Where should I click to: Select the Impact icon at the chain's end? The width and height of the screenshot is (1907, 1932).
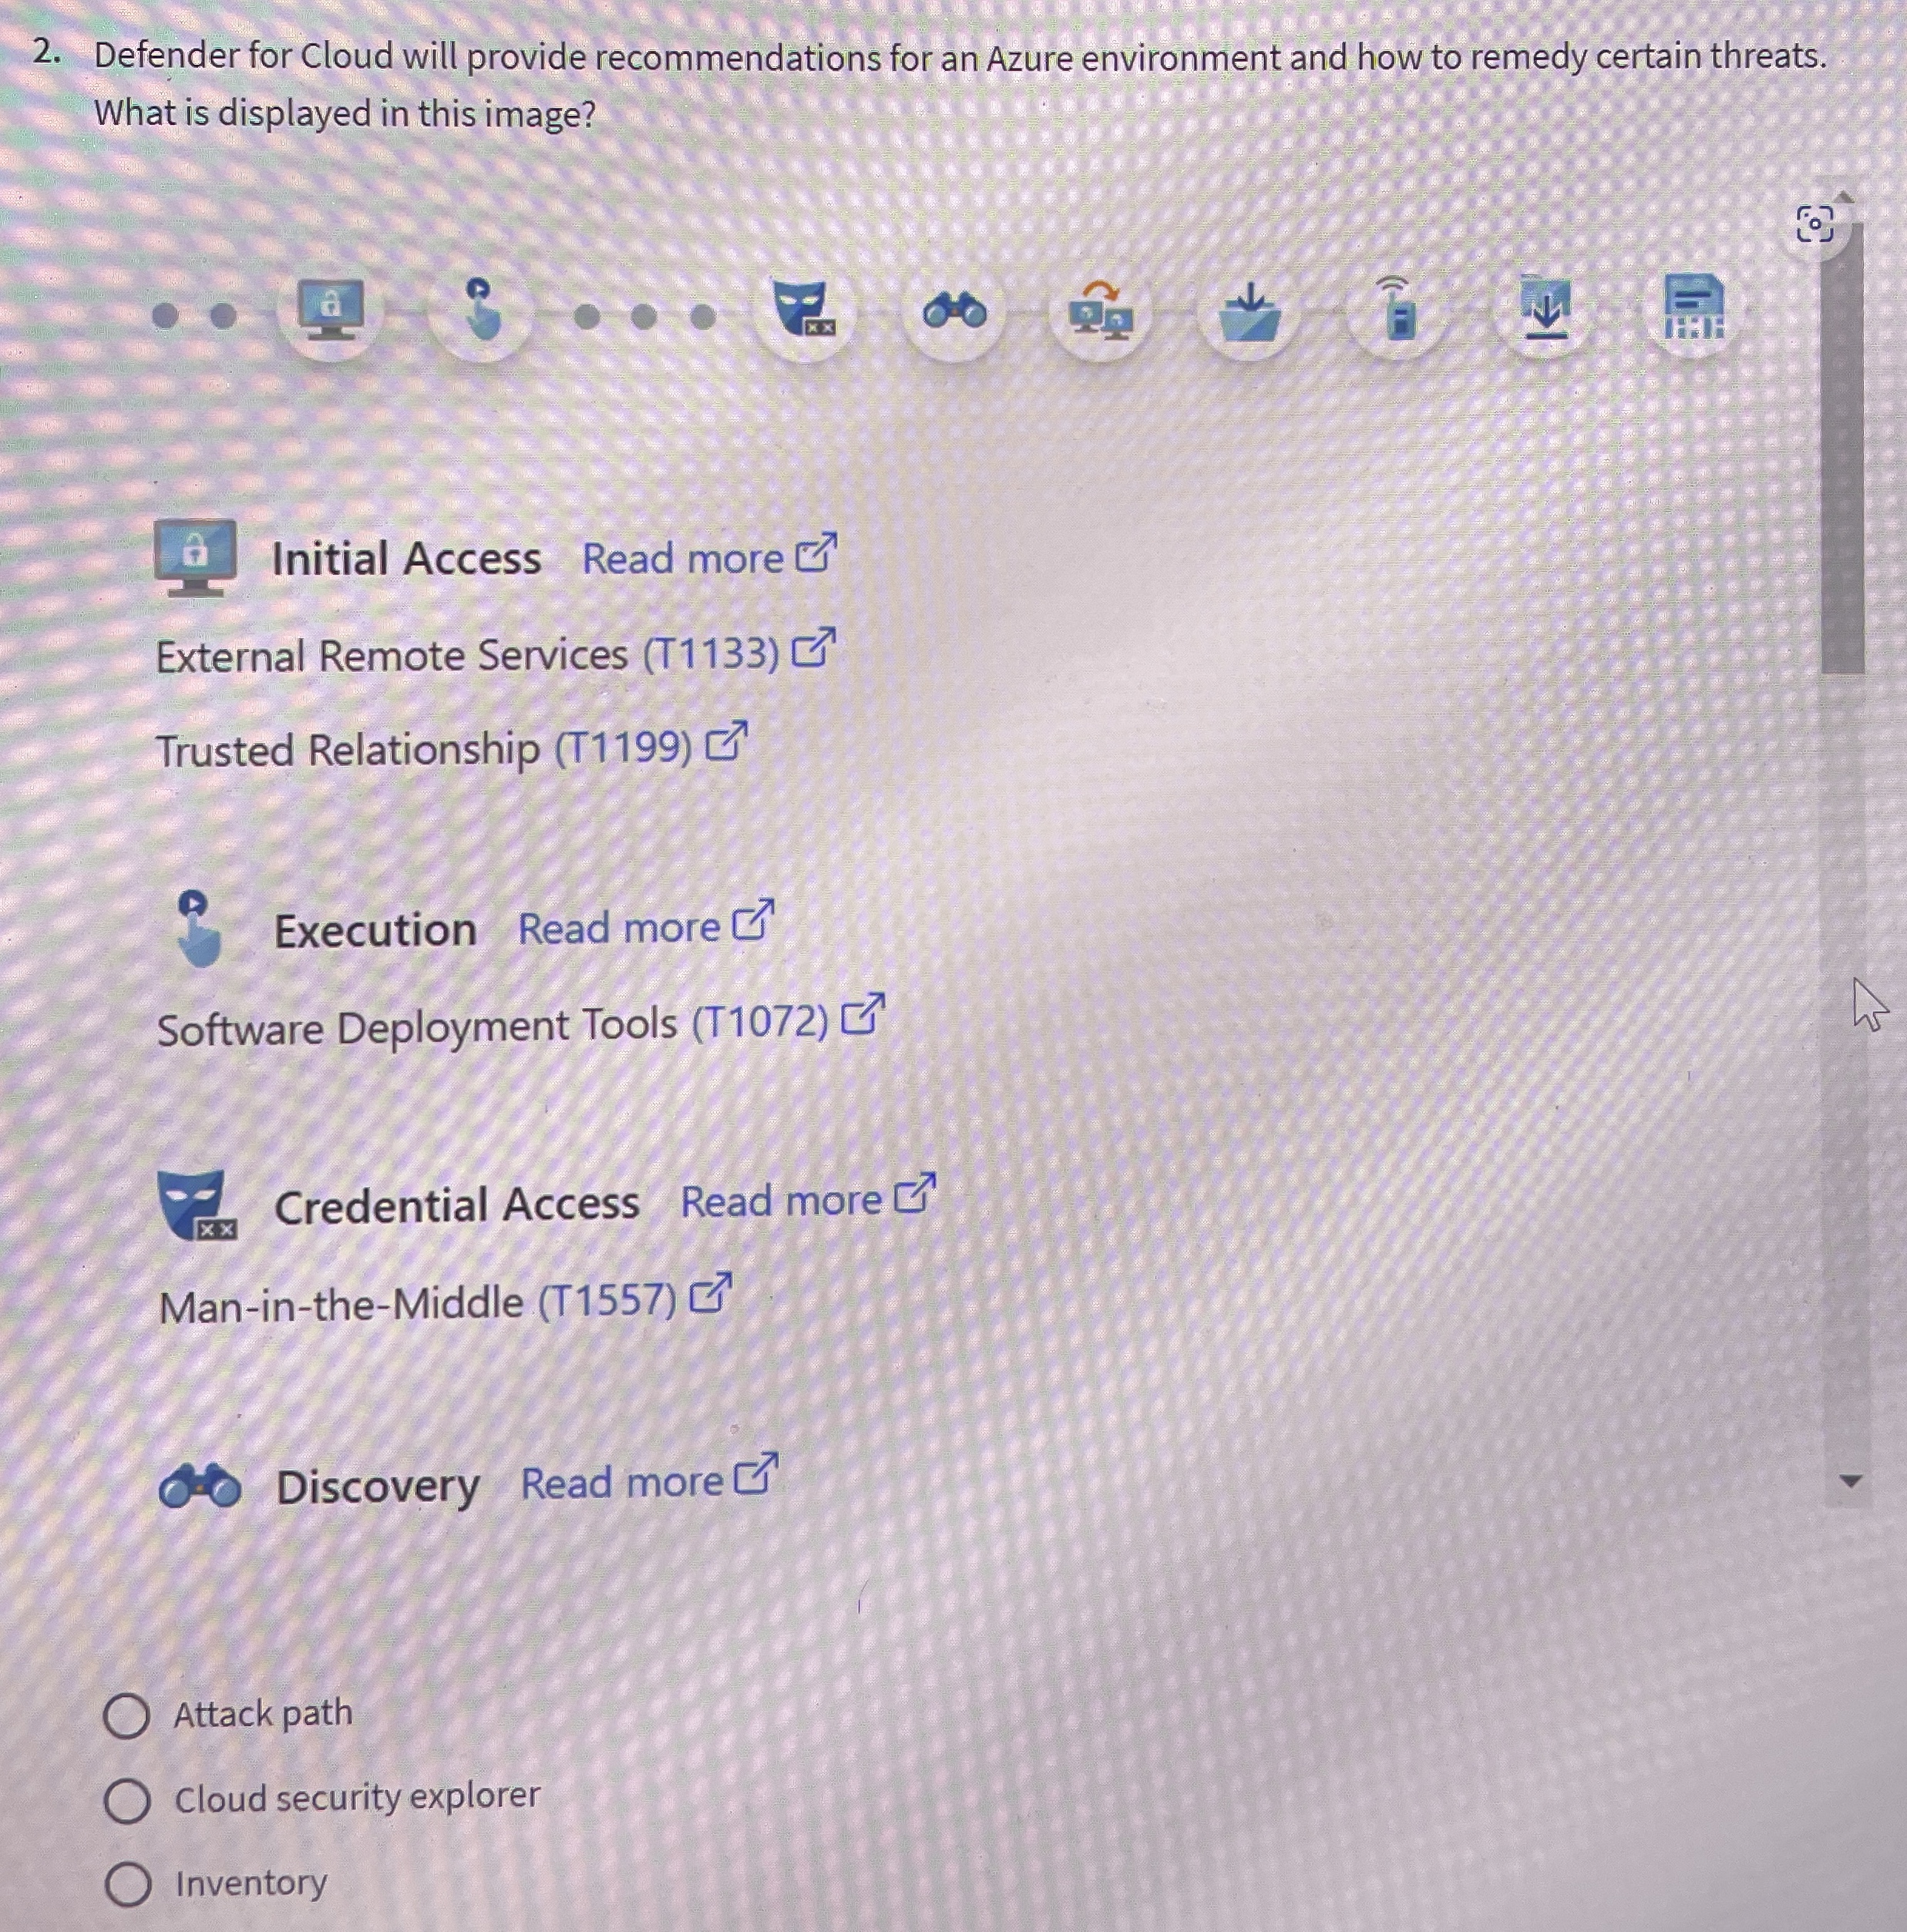coord(1693,308)
